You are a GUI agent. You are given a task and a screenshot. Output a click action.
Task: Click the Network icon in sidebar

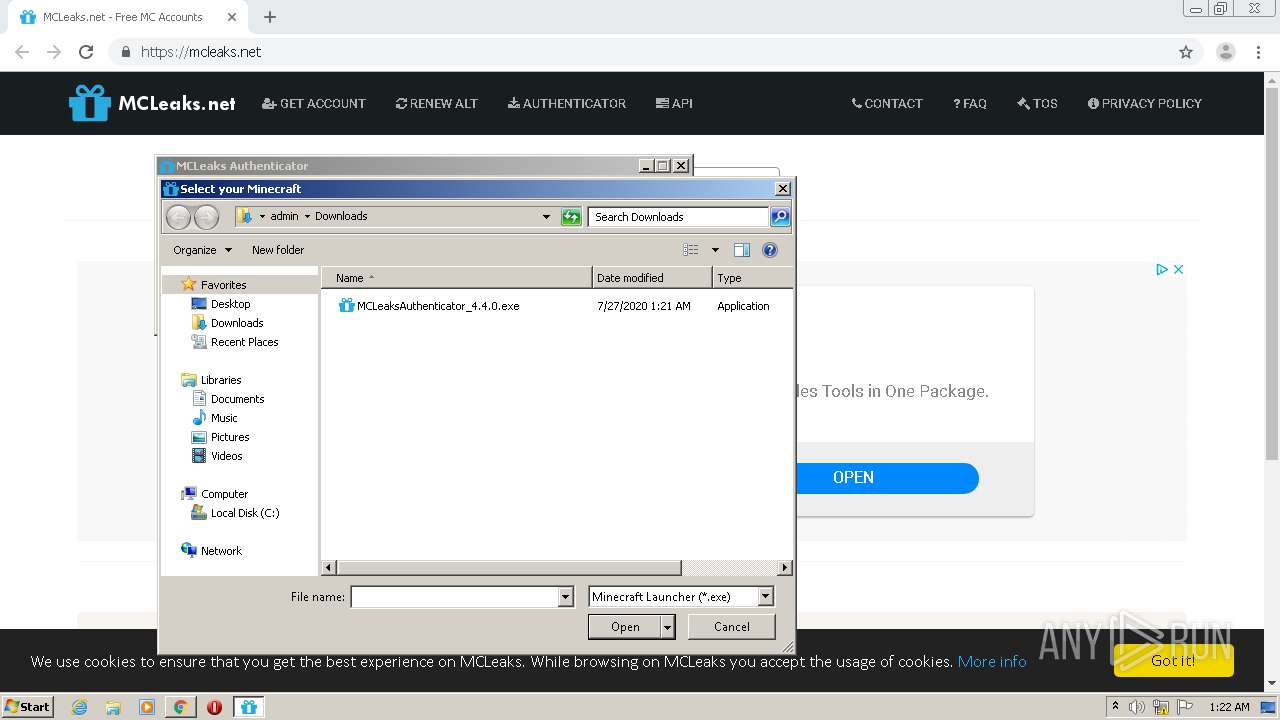click(x=189, y=551)
